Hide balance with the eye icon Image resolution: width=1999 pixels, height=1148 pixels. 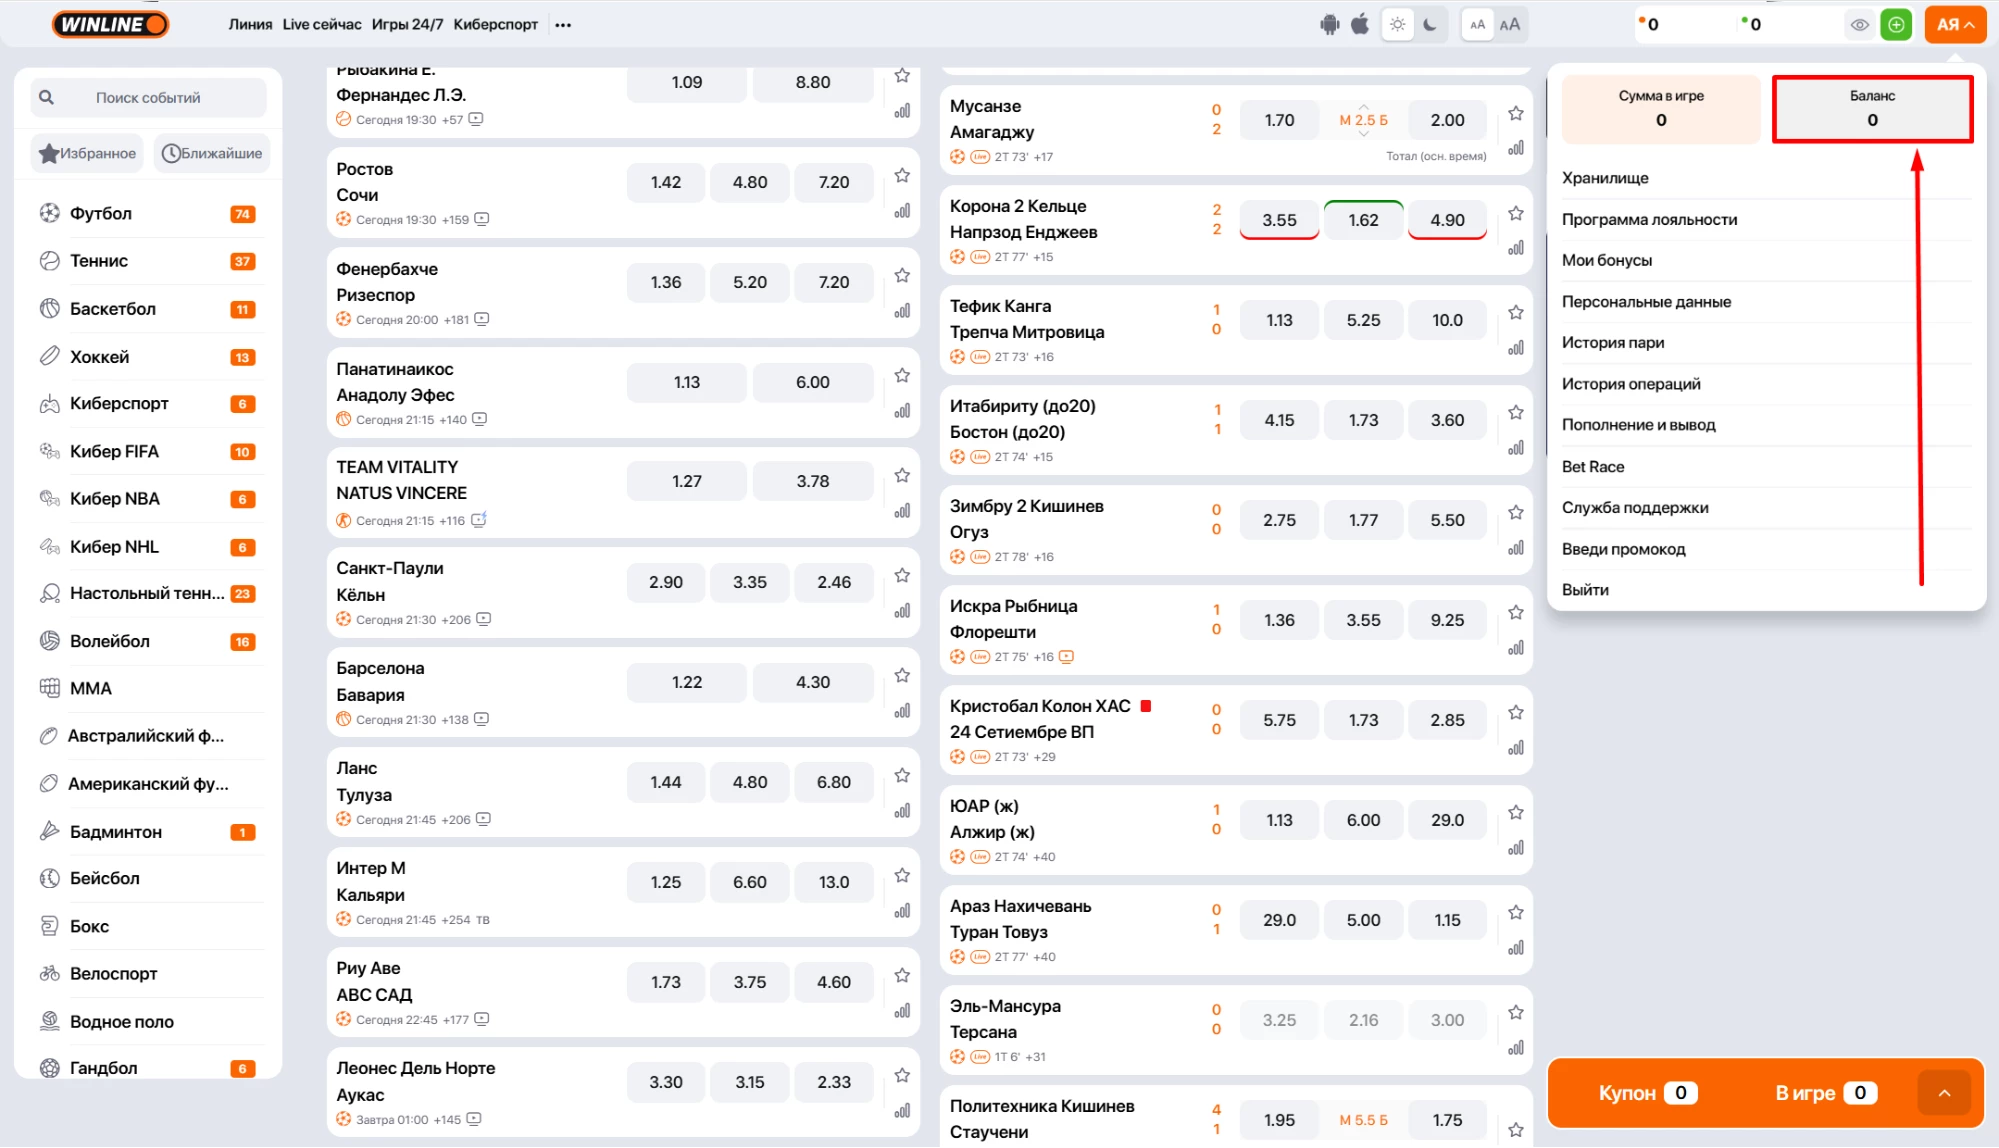pyautogui.click(x=1859, y=25)
